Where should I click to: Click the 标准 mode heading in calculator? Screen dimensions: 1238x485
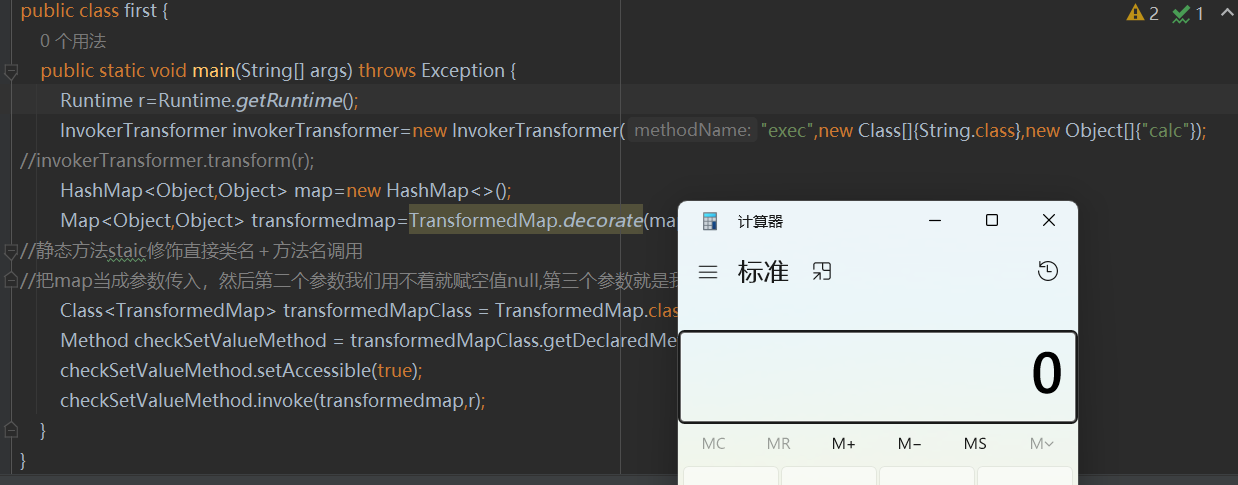763,271
